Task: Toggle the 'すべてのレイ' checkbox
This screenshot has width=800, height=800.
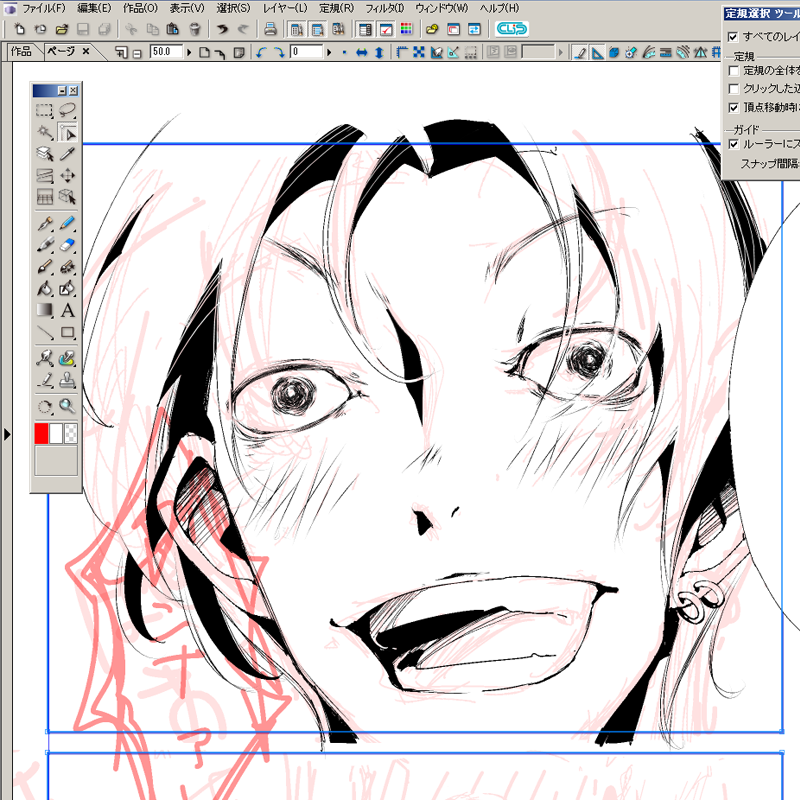Action: [x=733, y=37]
